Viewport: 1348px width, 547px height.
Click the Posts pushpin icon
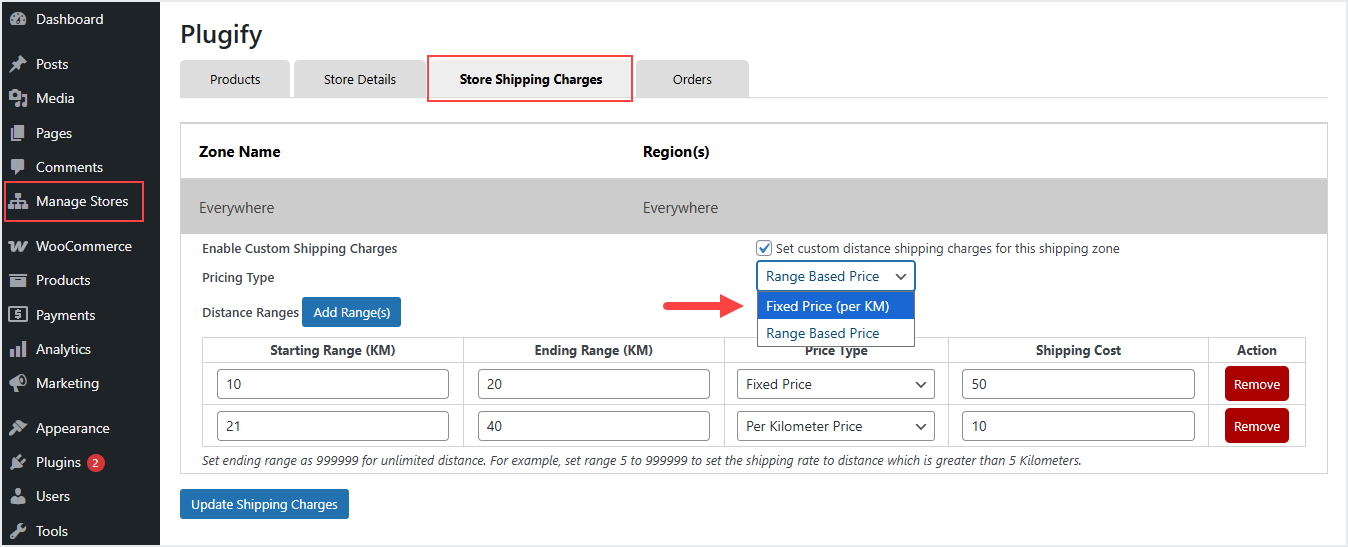click(17, 64)
